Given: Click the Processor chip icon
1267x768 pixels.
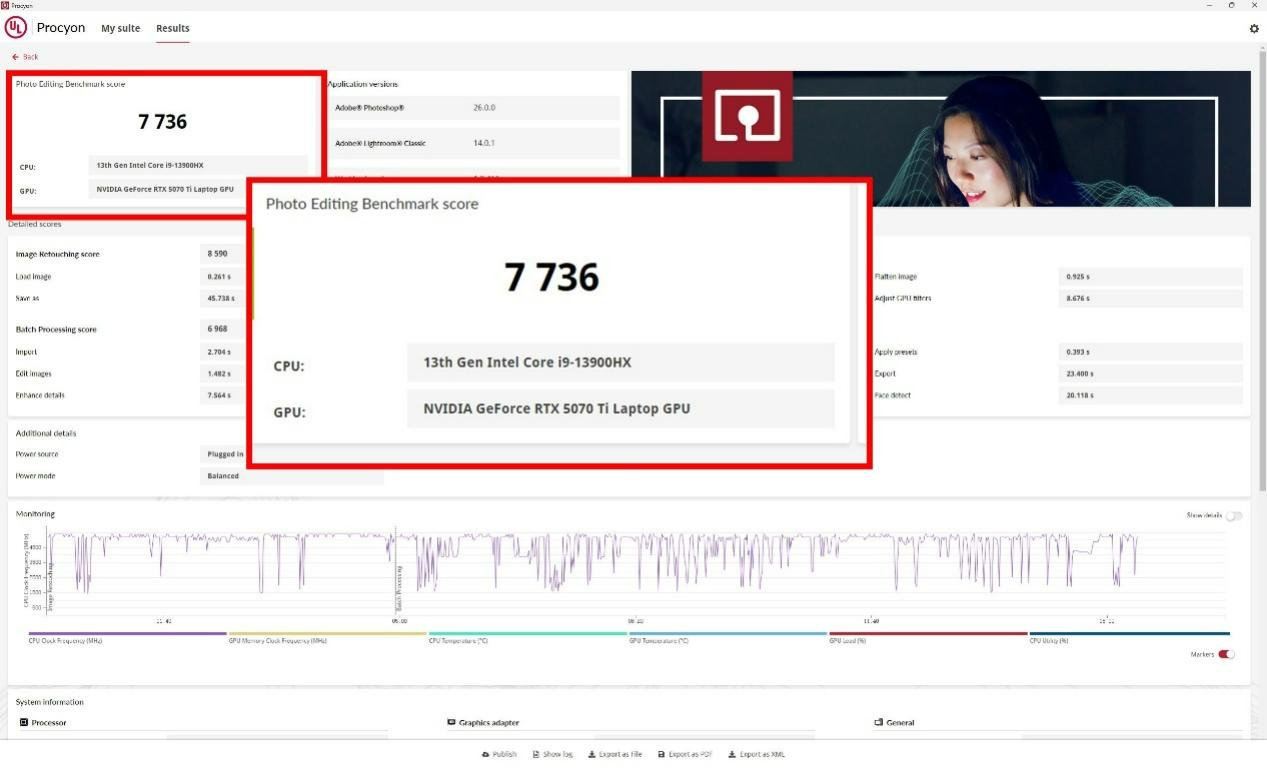Looking at the screenshot, I should pyautogui.click(x=24, y=722).
